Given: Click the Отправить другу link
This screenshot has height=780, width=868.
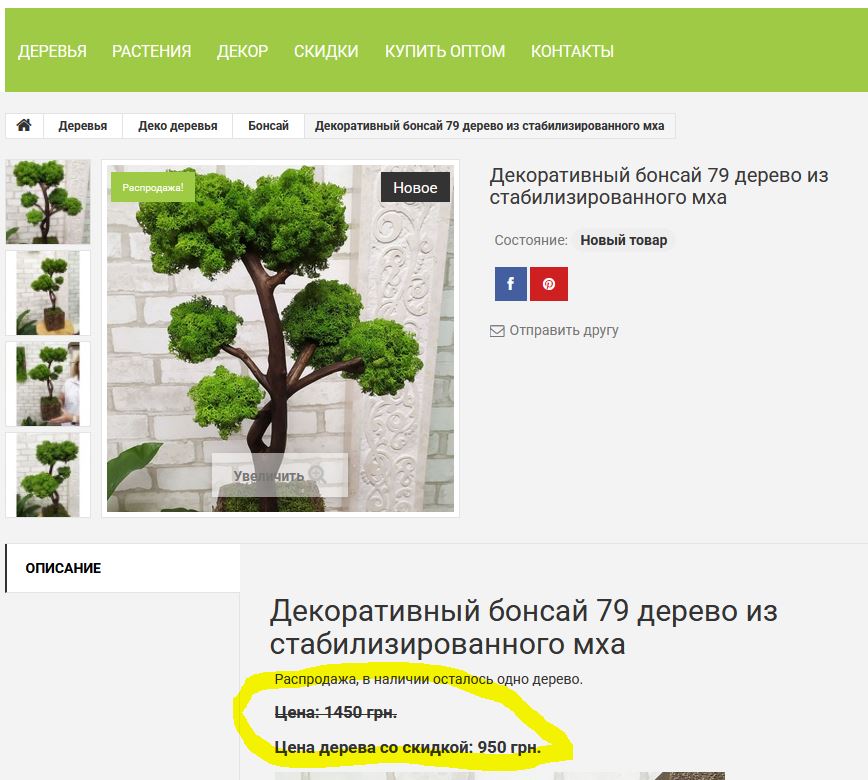Looking at the screenshot, I should click(x=563, y=330).
